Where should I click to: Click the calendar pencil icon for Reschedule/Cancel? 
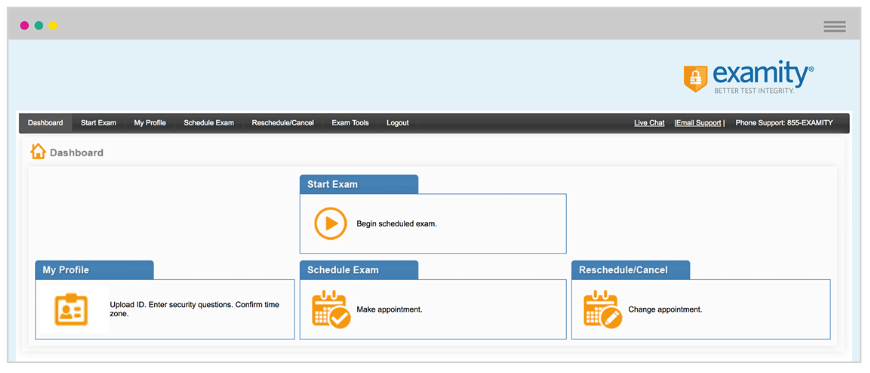coord(603,309)
